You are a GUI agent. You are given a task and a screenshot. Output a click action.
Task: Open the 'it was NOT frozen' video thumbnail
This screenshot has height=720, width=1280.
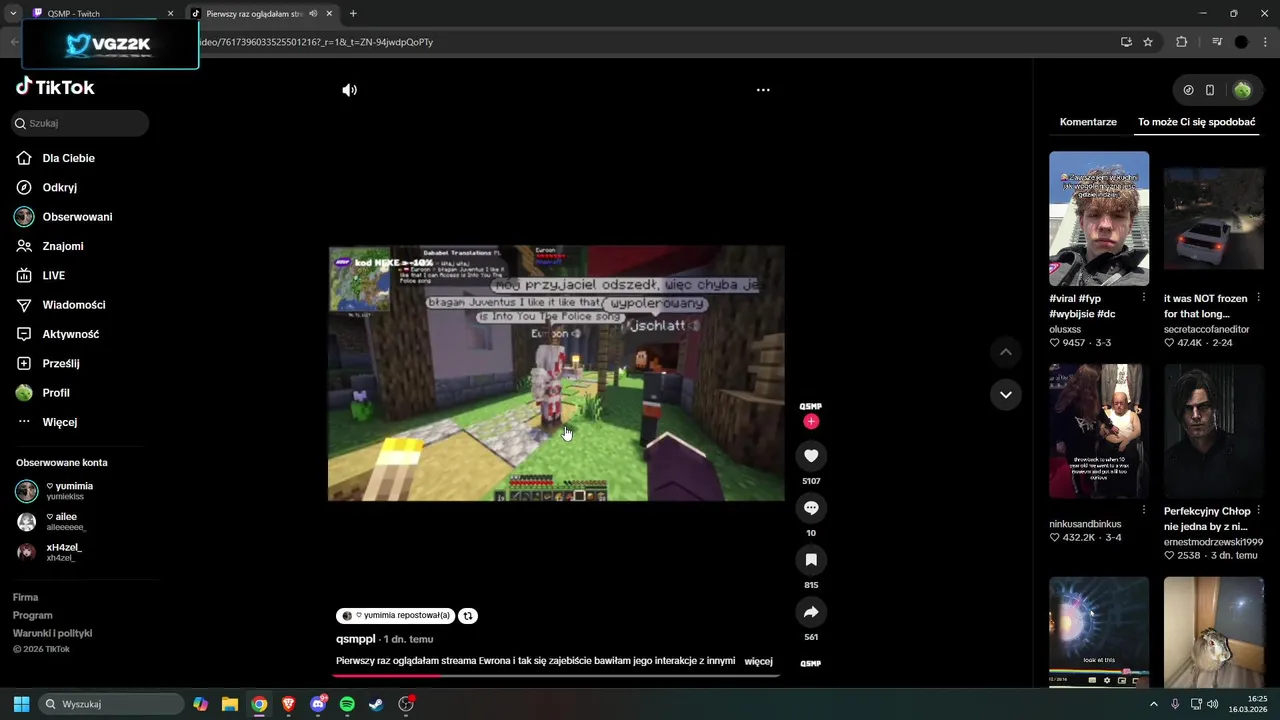[1214, 219]
